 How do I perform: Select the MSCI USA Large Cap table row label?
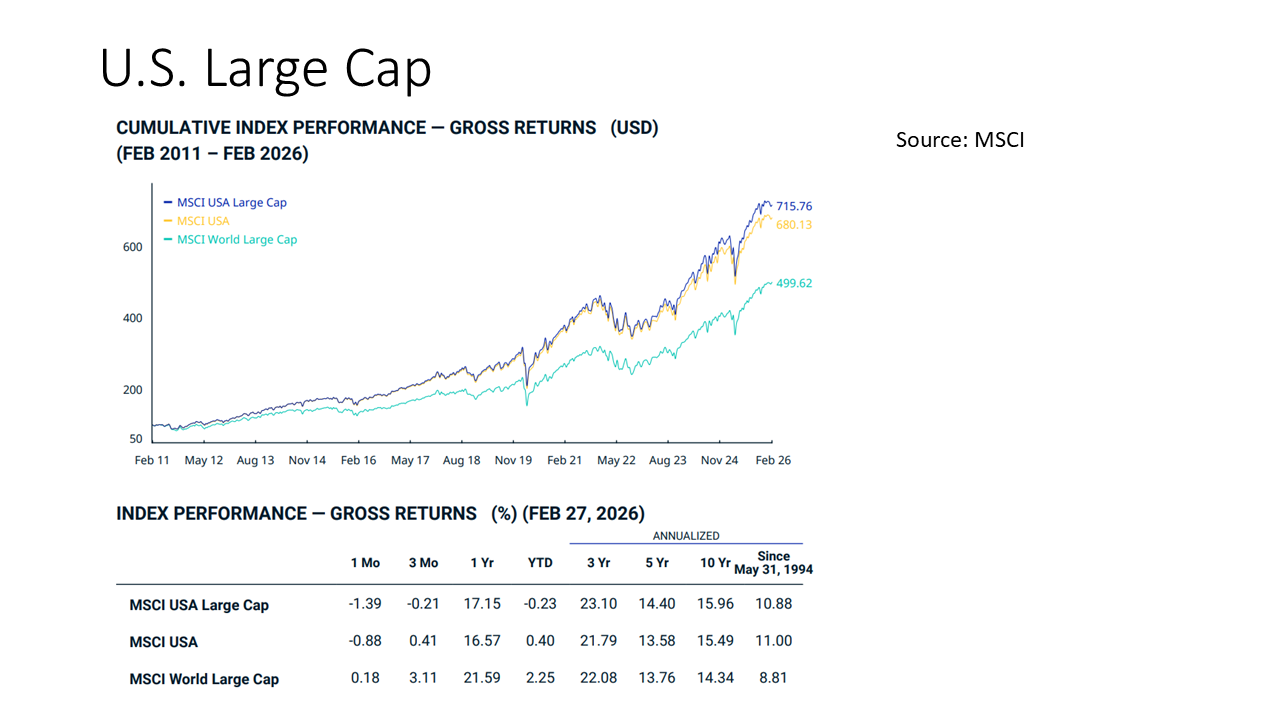199,605
